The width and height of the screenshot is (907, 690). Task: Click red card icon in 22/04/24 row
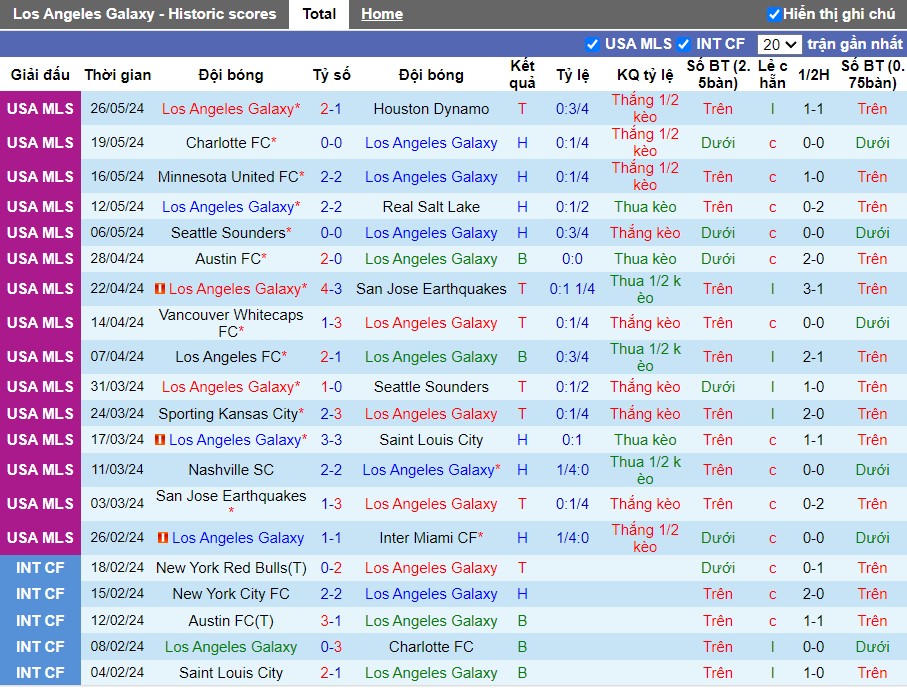pos(160,288)
